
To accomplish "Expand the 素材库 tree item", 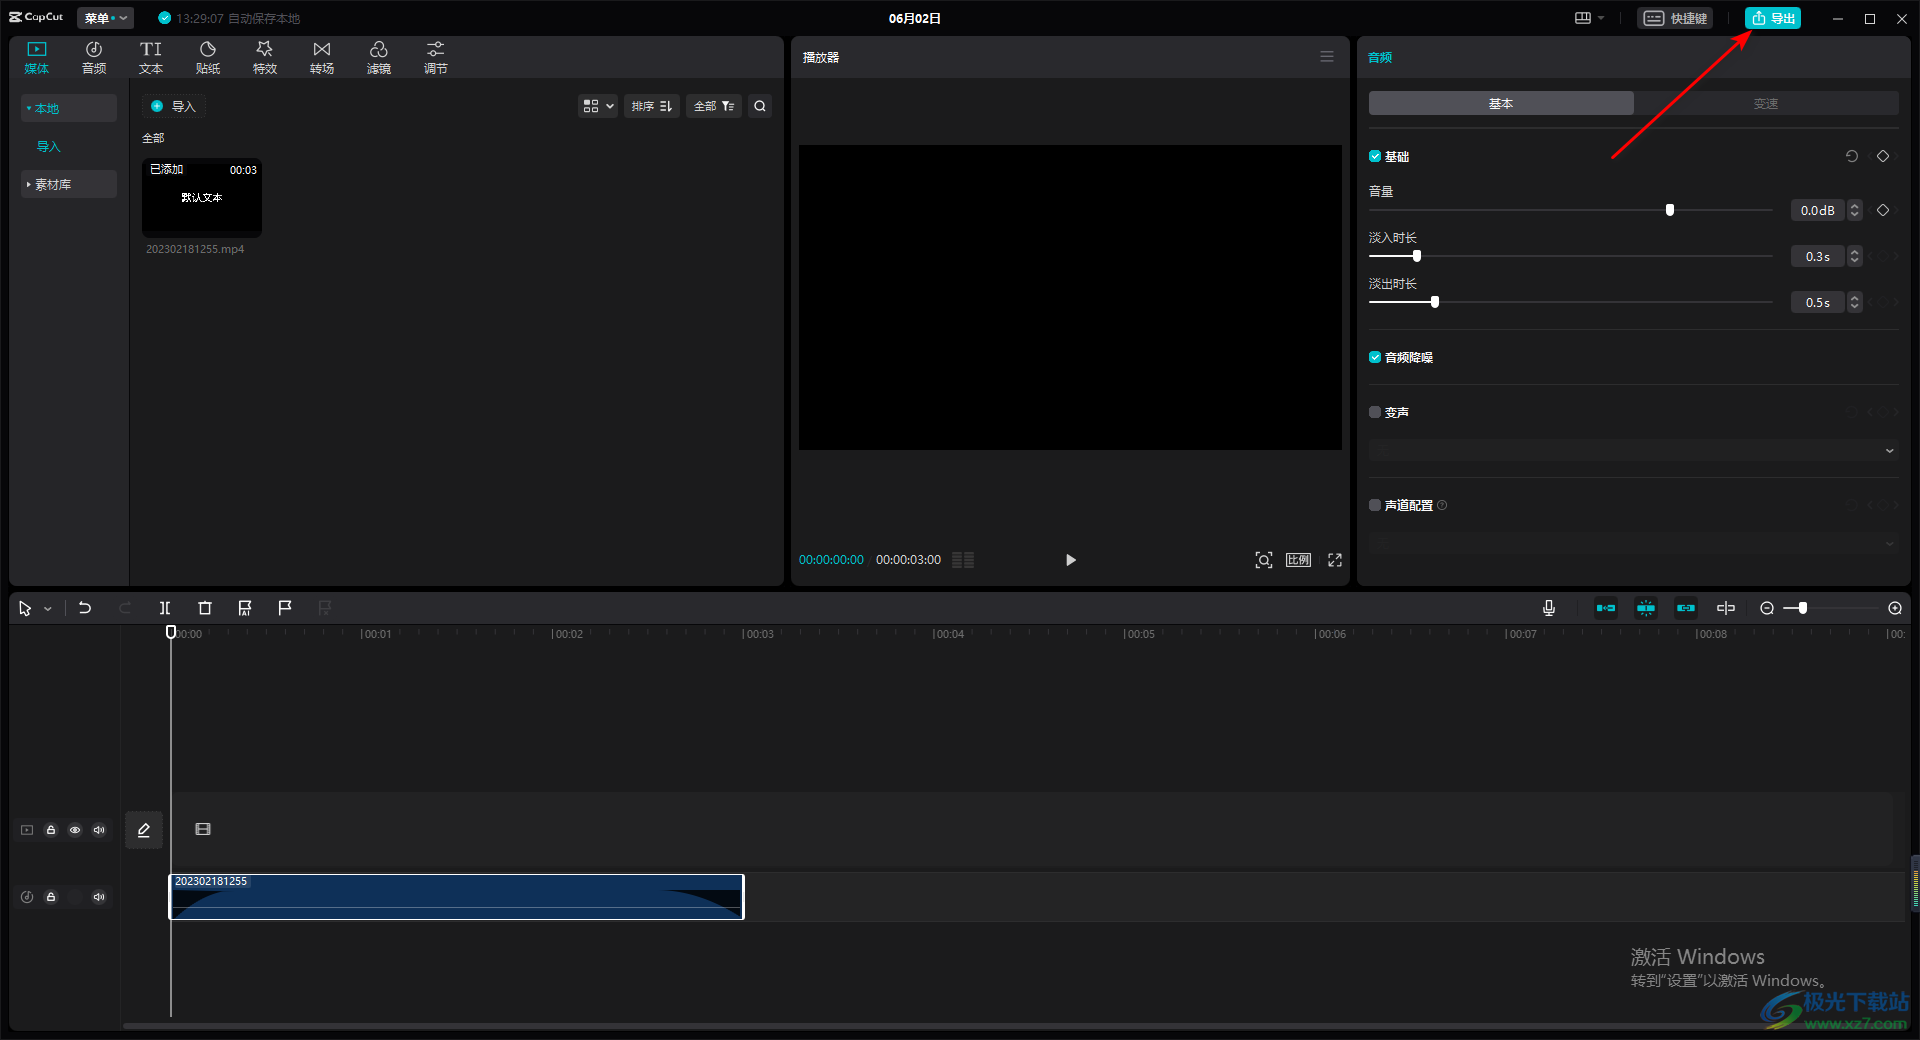I will click(x=69, y=184).
